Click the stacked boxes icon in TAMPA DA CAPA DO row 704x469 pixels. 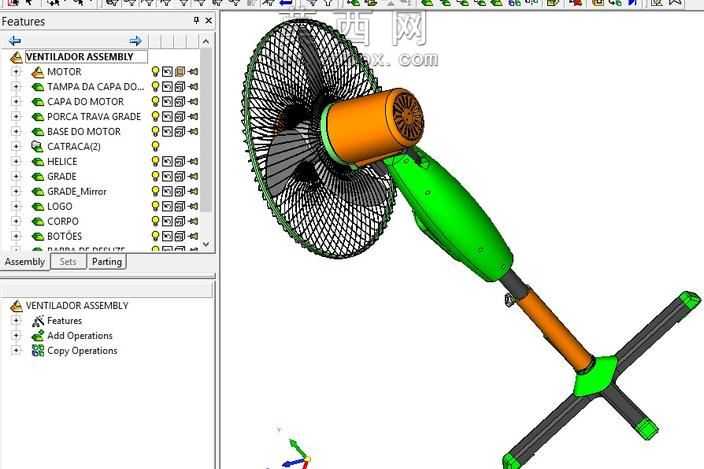[180, 87]
